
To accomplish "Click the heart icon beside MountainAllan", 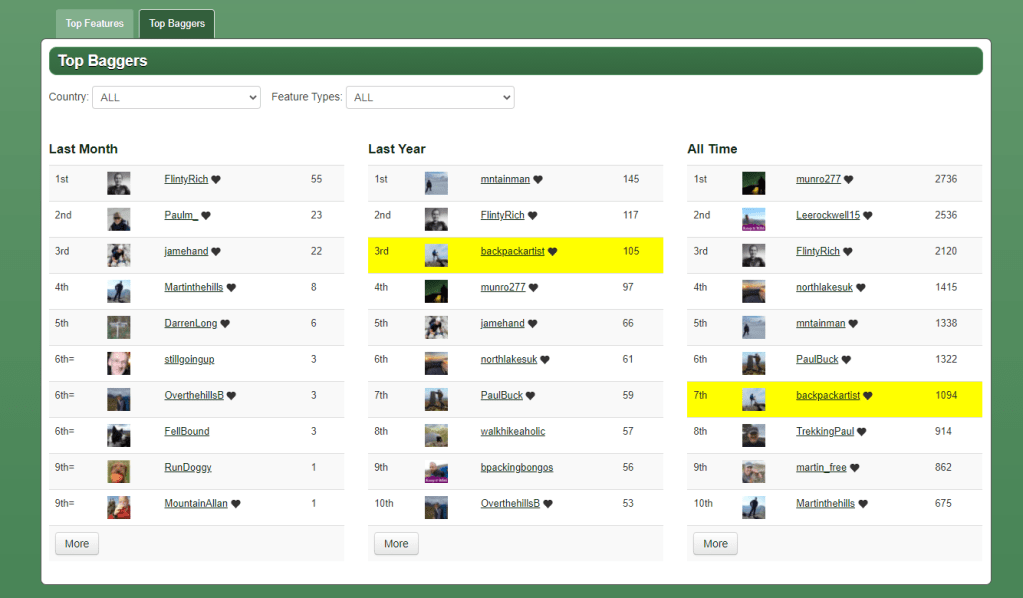I will point(236,504).
